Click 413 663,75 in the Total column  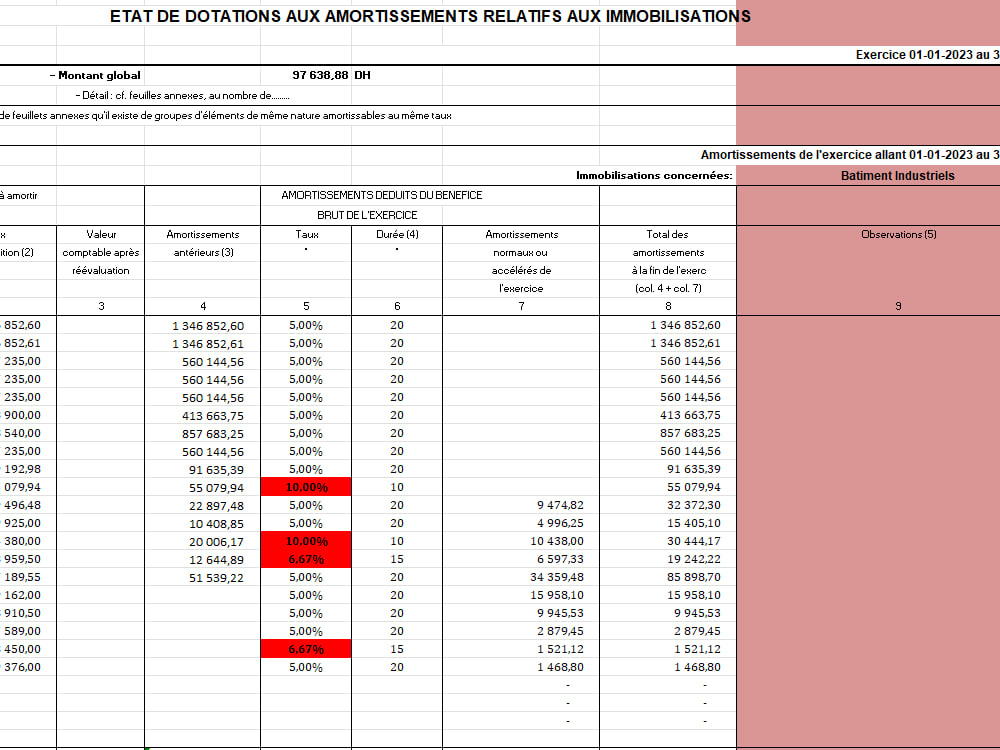[690, 415]
